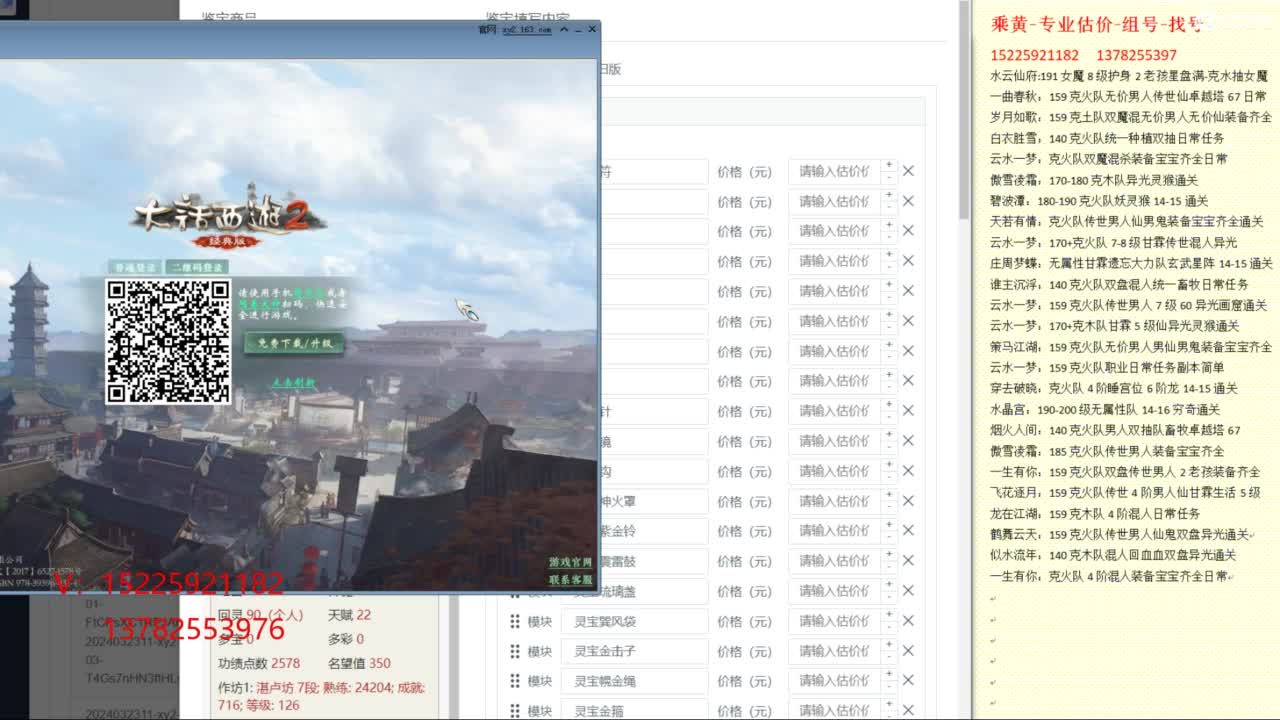The image size is (1280, 720).
Task: Click the 作坊1: 湛卢坊 7段 text
Action: [268, 688]
